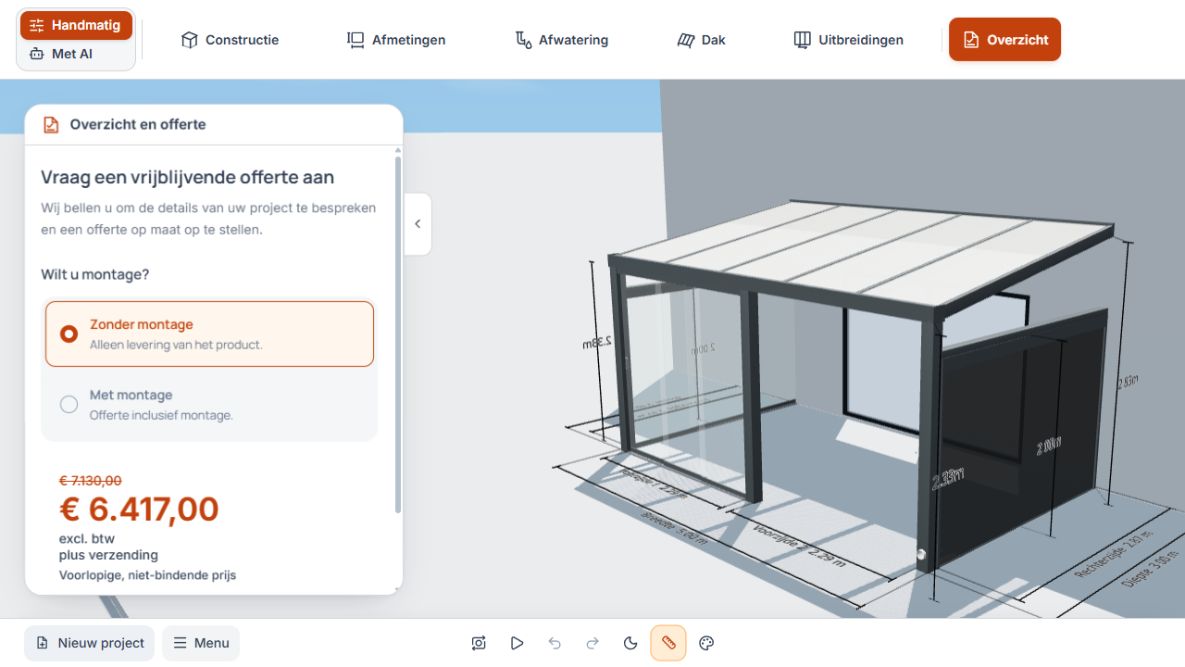Click the 'excl. btw' text
The width and height of the screenshot is (1185, 667).
tap(87, 539)
